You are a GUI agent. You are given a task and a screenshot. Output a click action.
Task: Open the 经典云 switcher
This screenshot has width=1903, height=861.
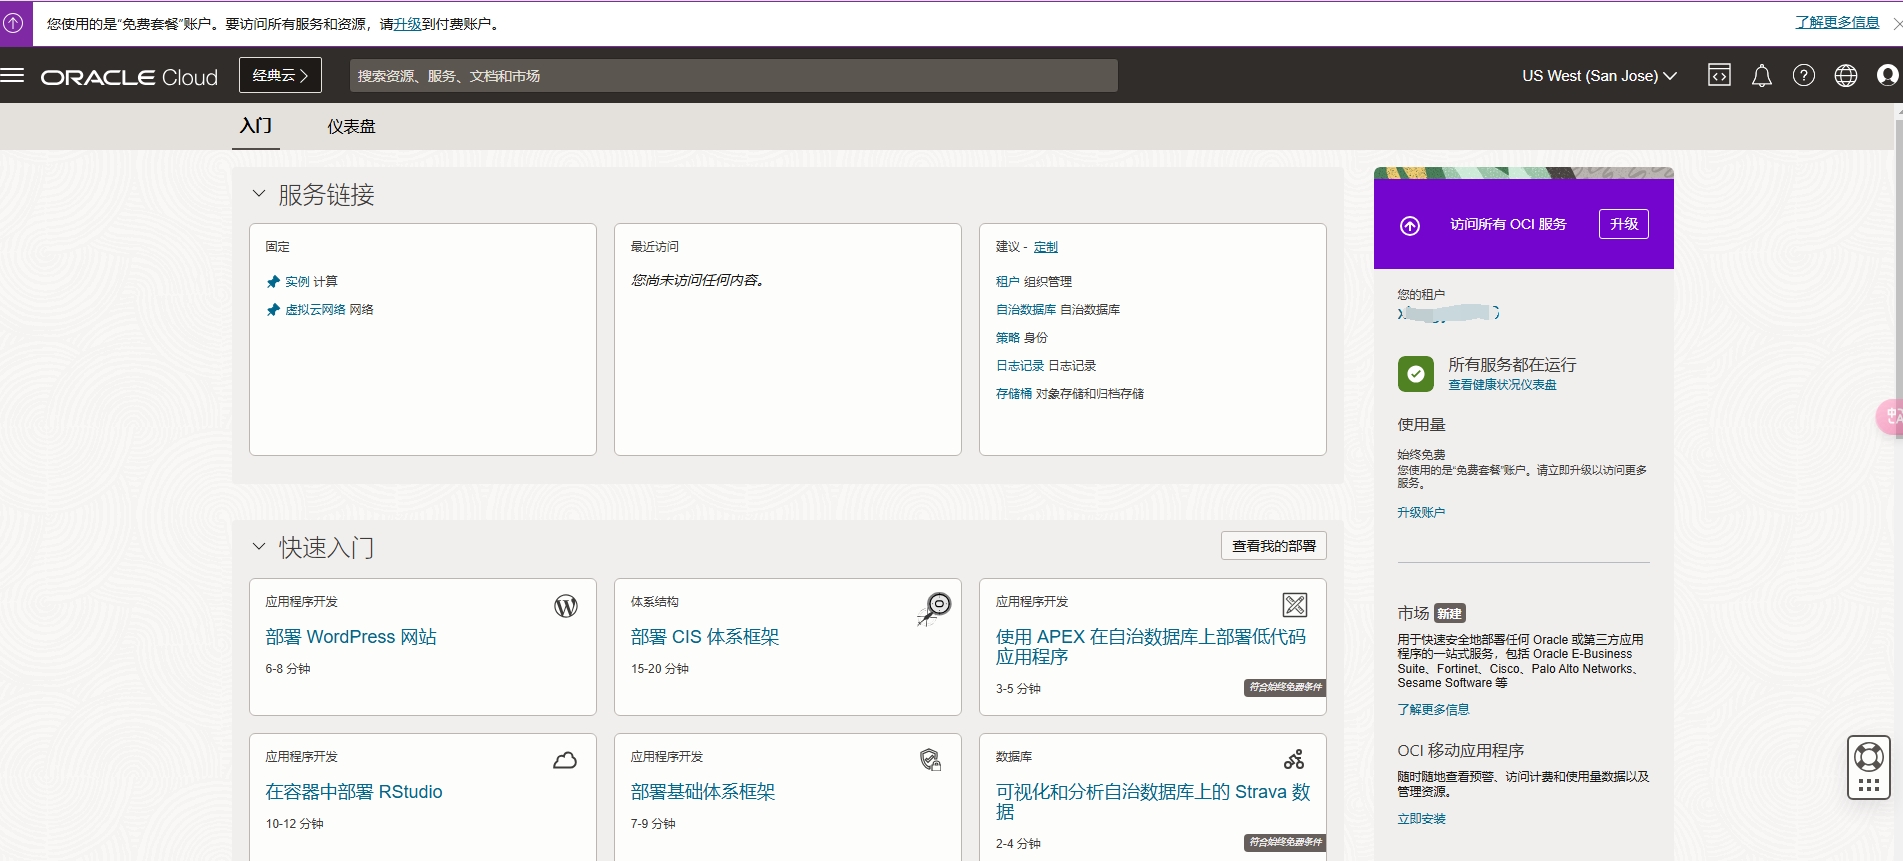[x=280, y=76]
